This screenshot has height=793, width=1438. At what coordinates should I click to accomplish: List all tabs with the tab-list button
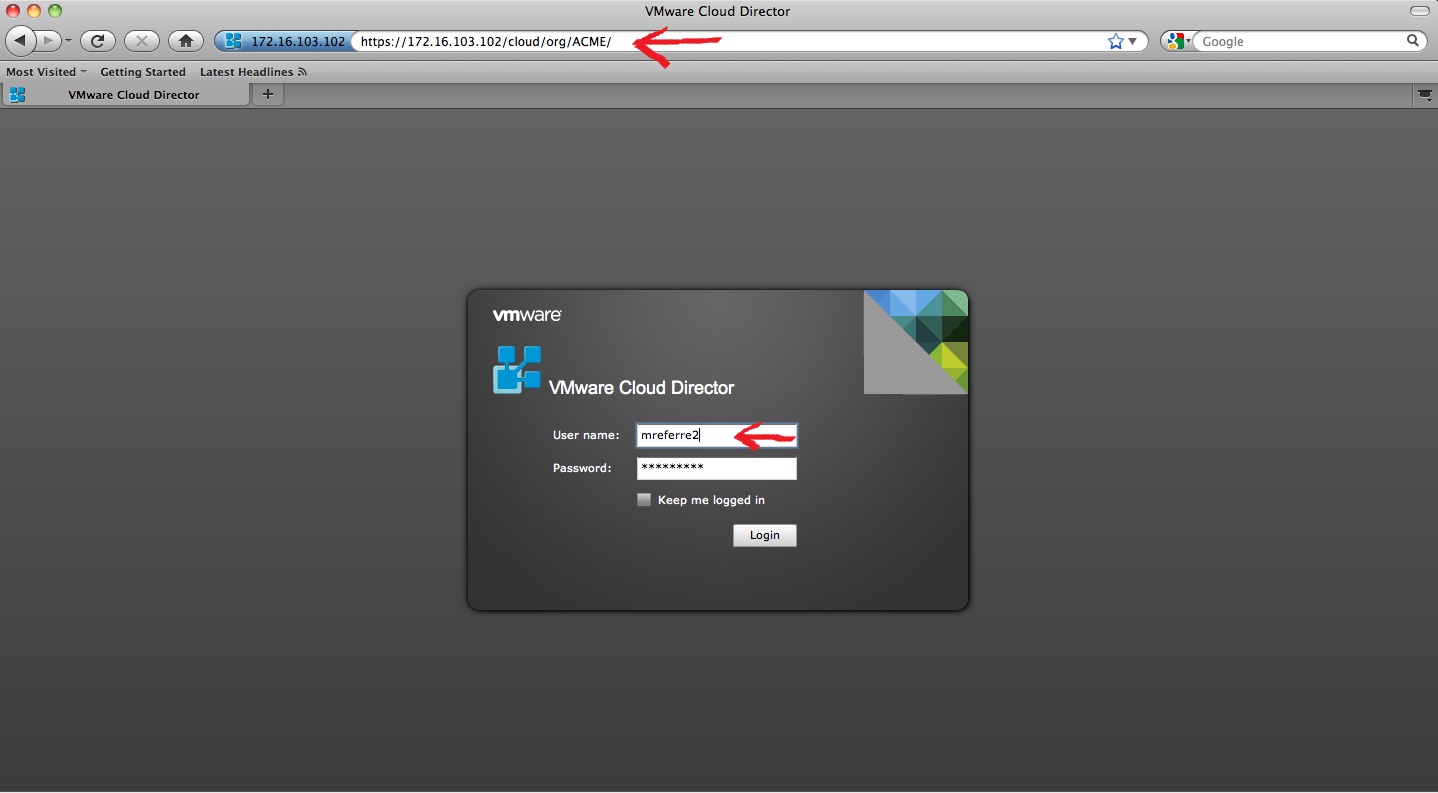(1425, 95)
